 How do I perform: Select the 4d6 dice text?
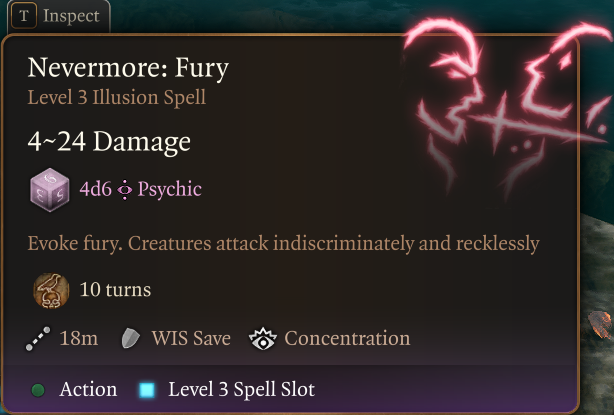[x=96, y=189]
